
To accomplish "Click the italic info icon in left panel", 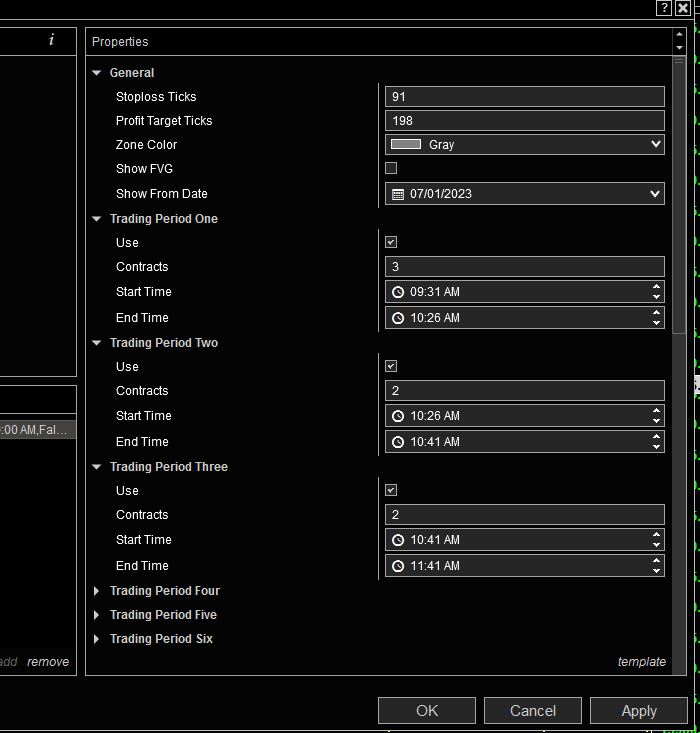I will pyautogui.click(x=51, y=40).
